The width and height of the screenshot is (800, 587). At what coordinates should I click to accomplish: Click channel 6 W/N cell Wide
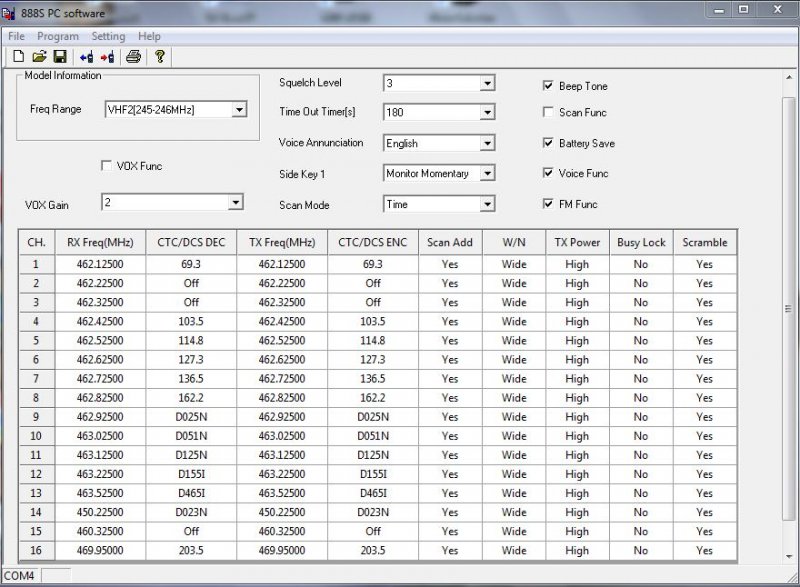pos(514,360)
